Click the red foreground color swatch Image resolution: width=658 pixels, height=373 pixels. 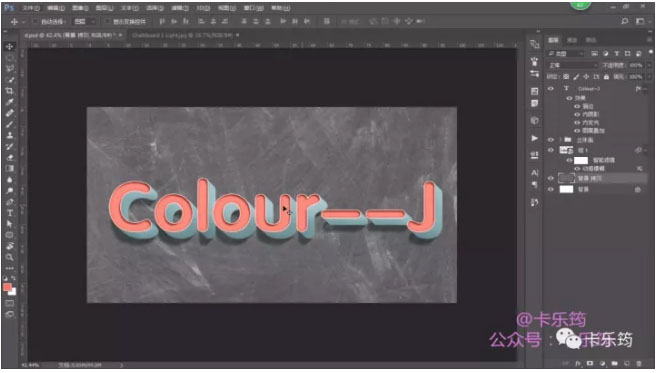[x=7, y=287]
